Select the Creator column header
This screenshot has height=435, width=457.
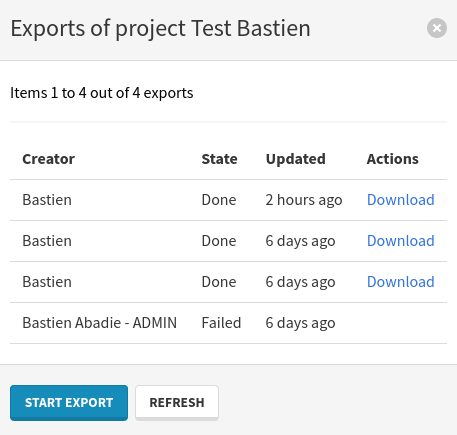(x=49, y=159)
